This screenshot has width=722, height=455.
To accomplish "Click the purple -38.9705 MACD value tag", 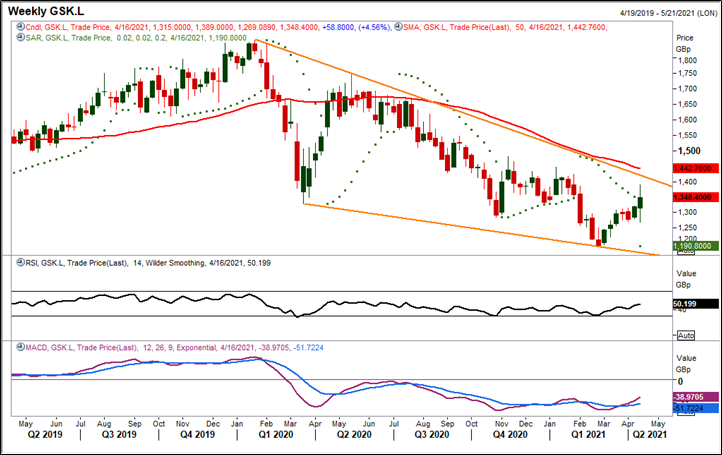I will tap(695, 397).
